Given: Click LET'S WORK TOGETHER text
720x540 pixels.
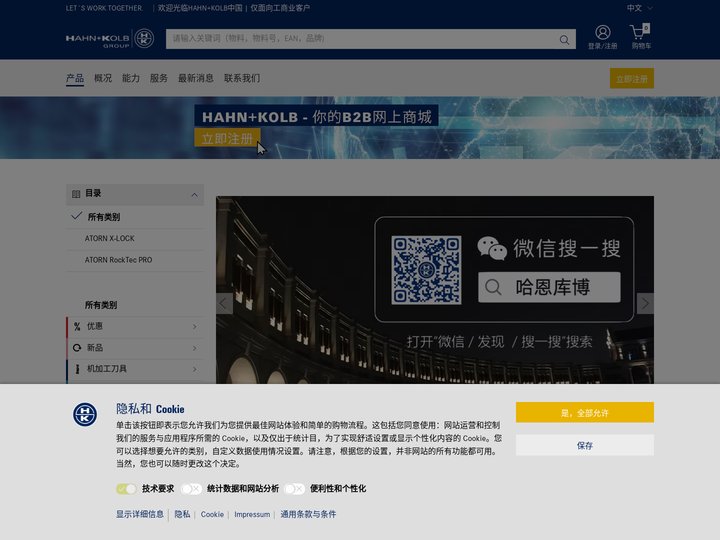Looking at the screenshot, I should [x=104, y=8].
